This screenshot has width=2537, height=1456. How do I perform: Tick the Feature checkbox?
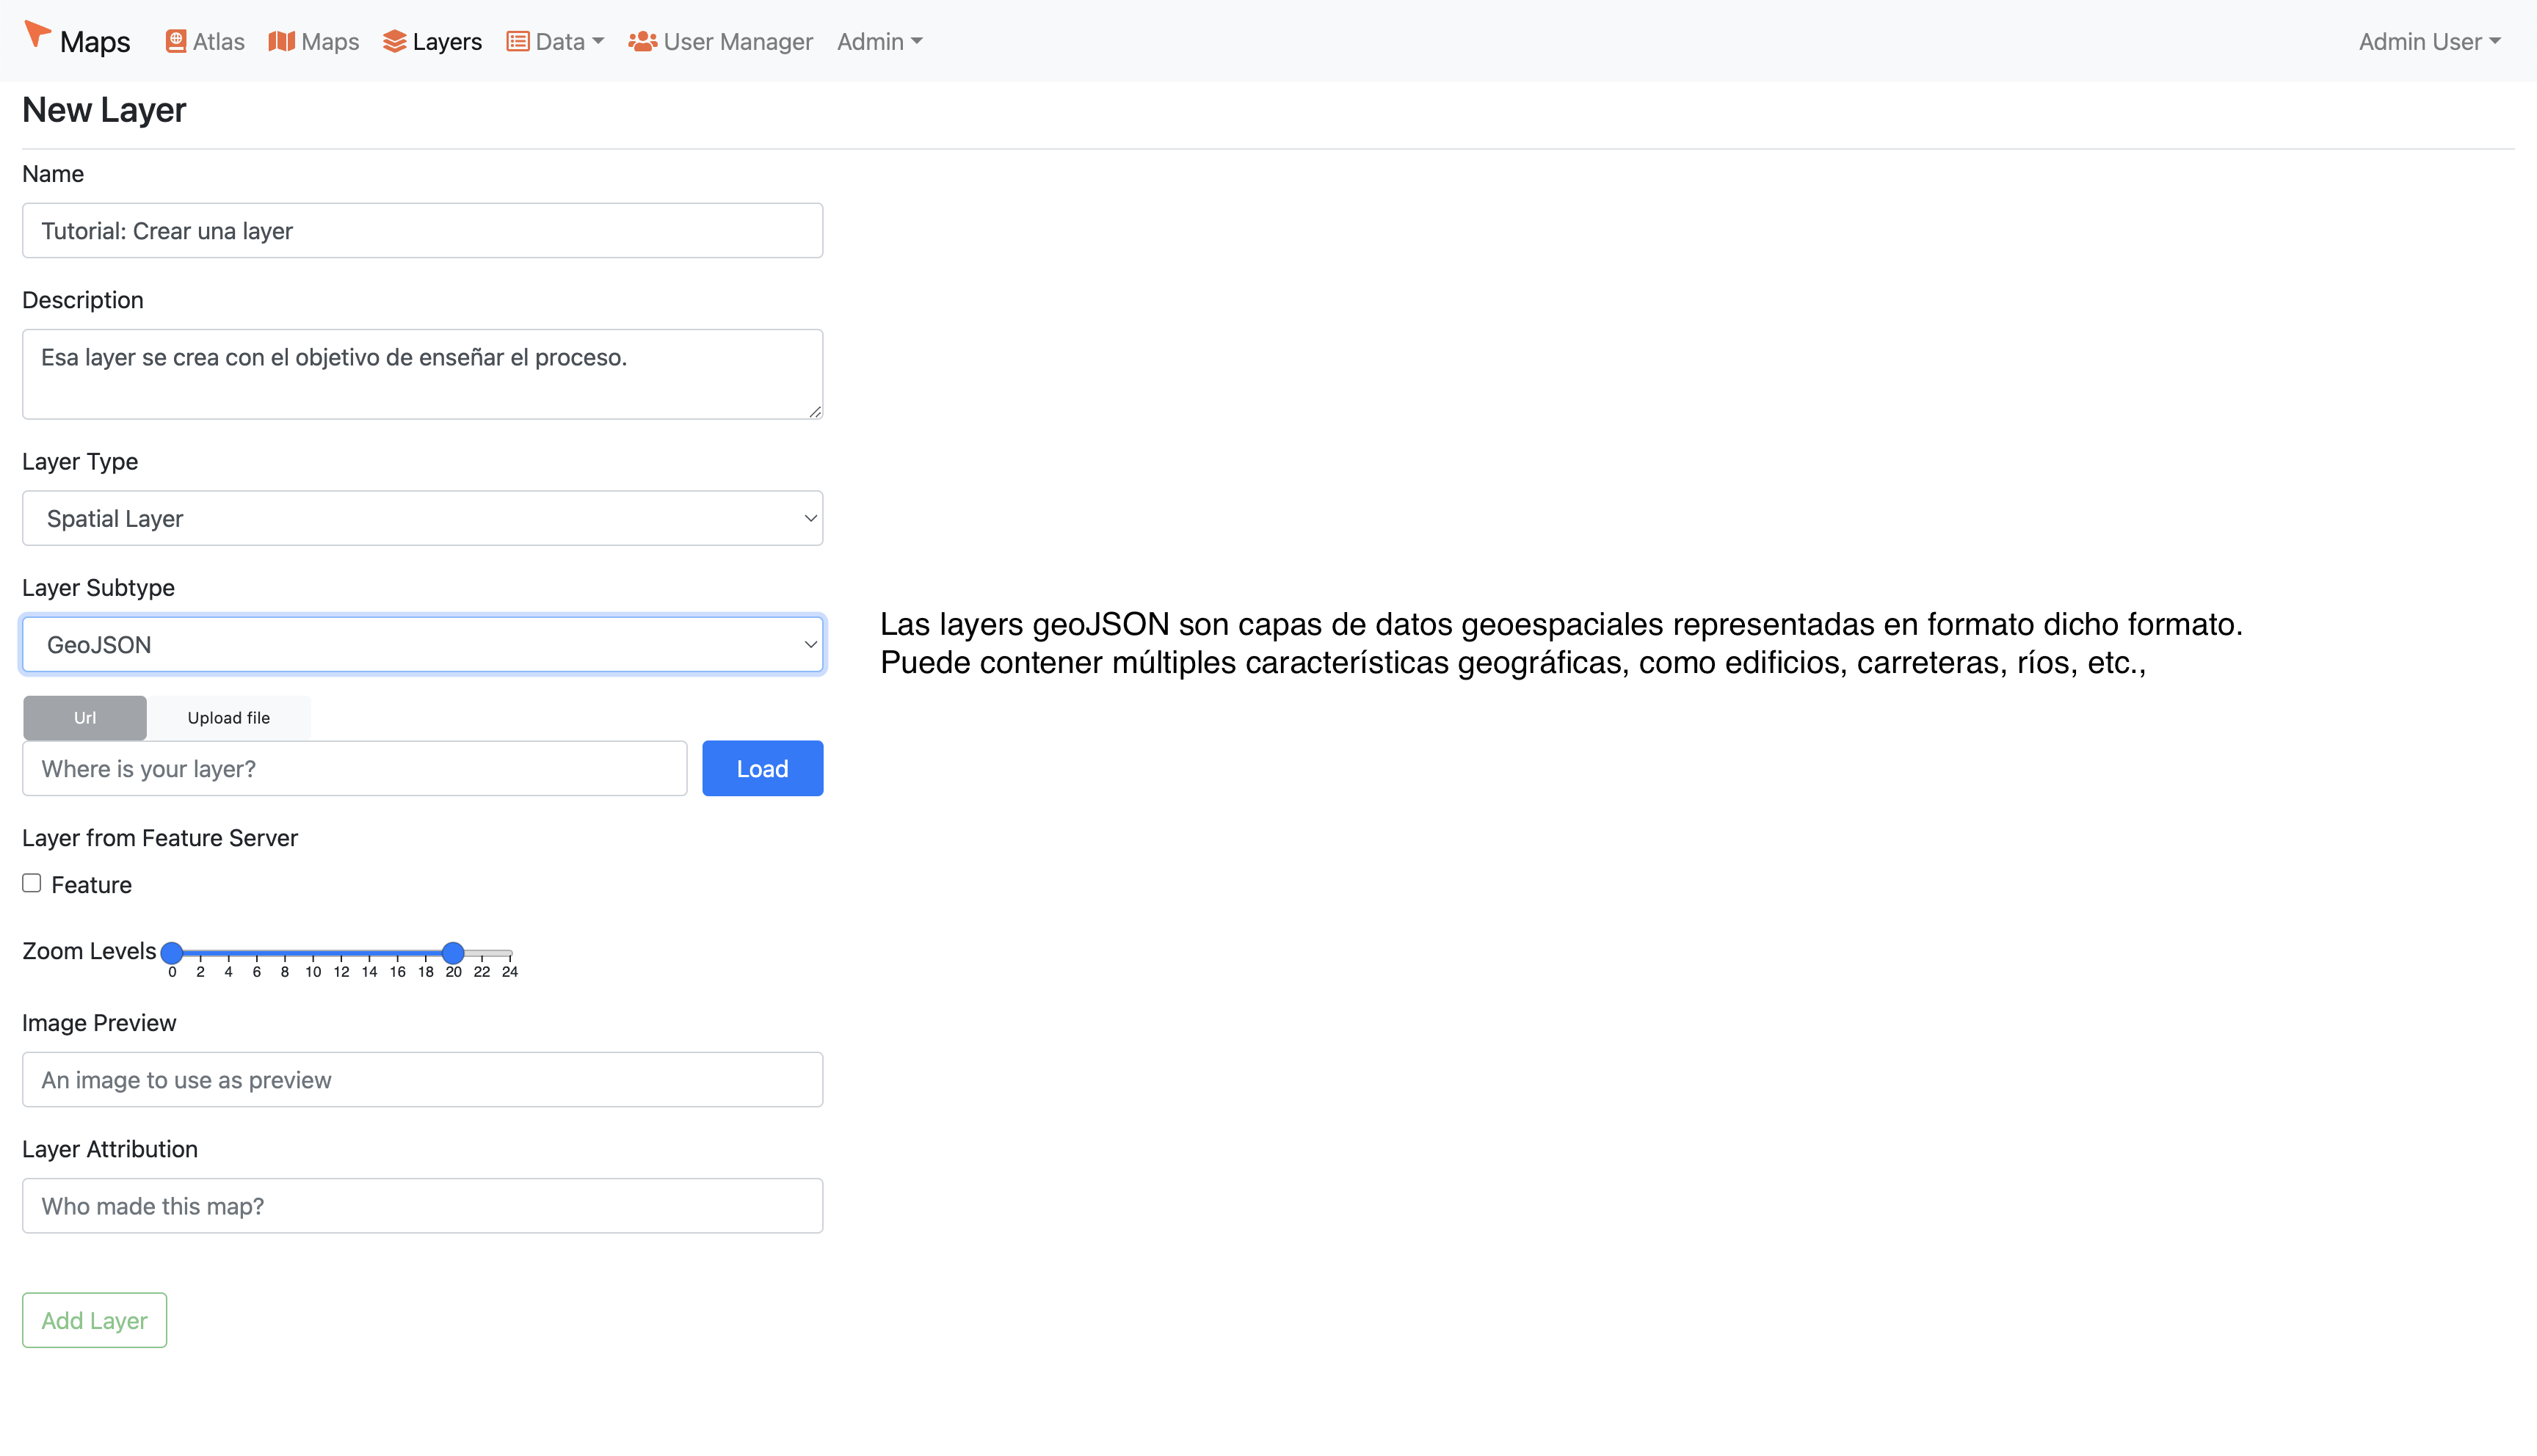coord(32,883)
